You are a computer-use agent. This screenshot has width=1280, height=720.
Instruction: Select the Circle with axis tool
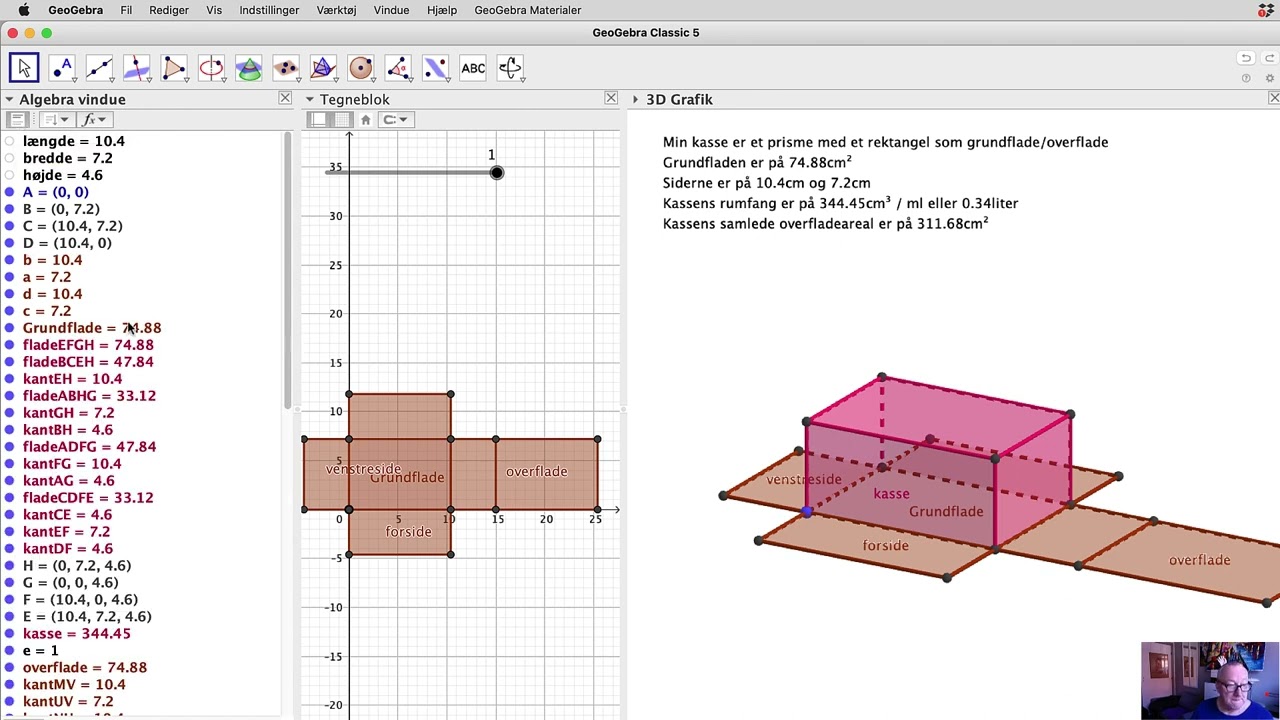211,68
